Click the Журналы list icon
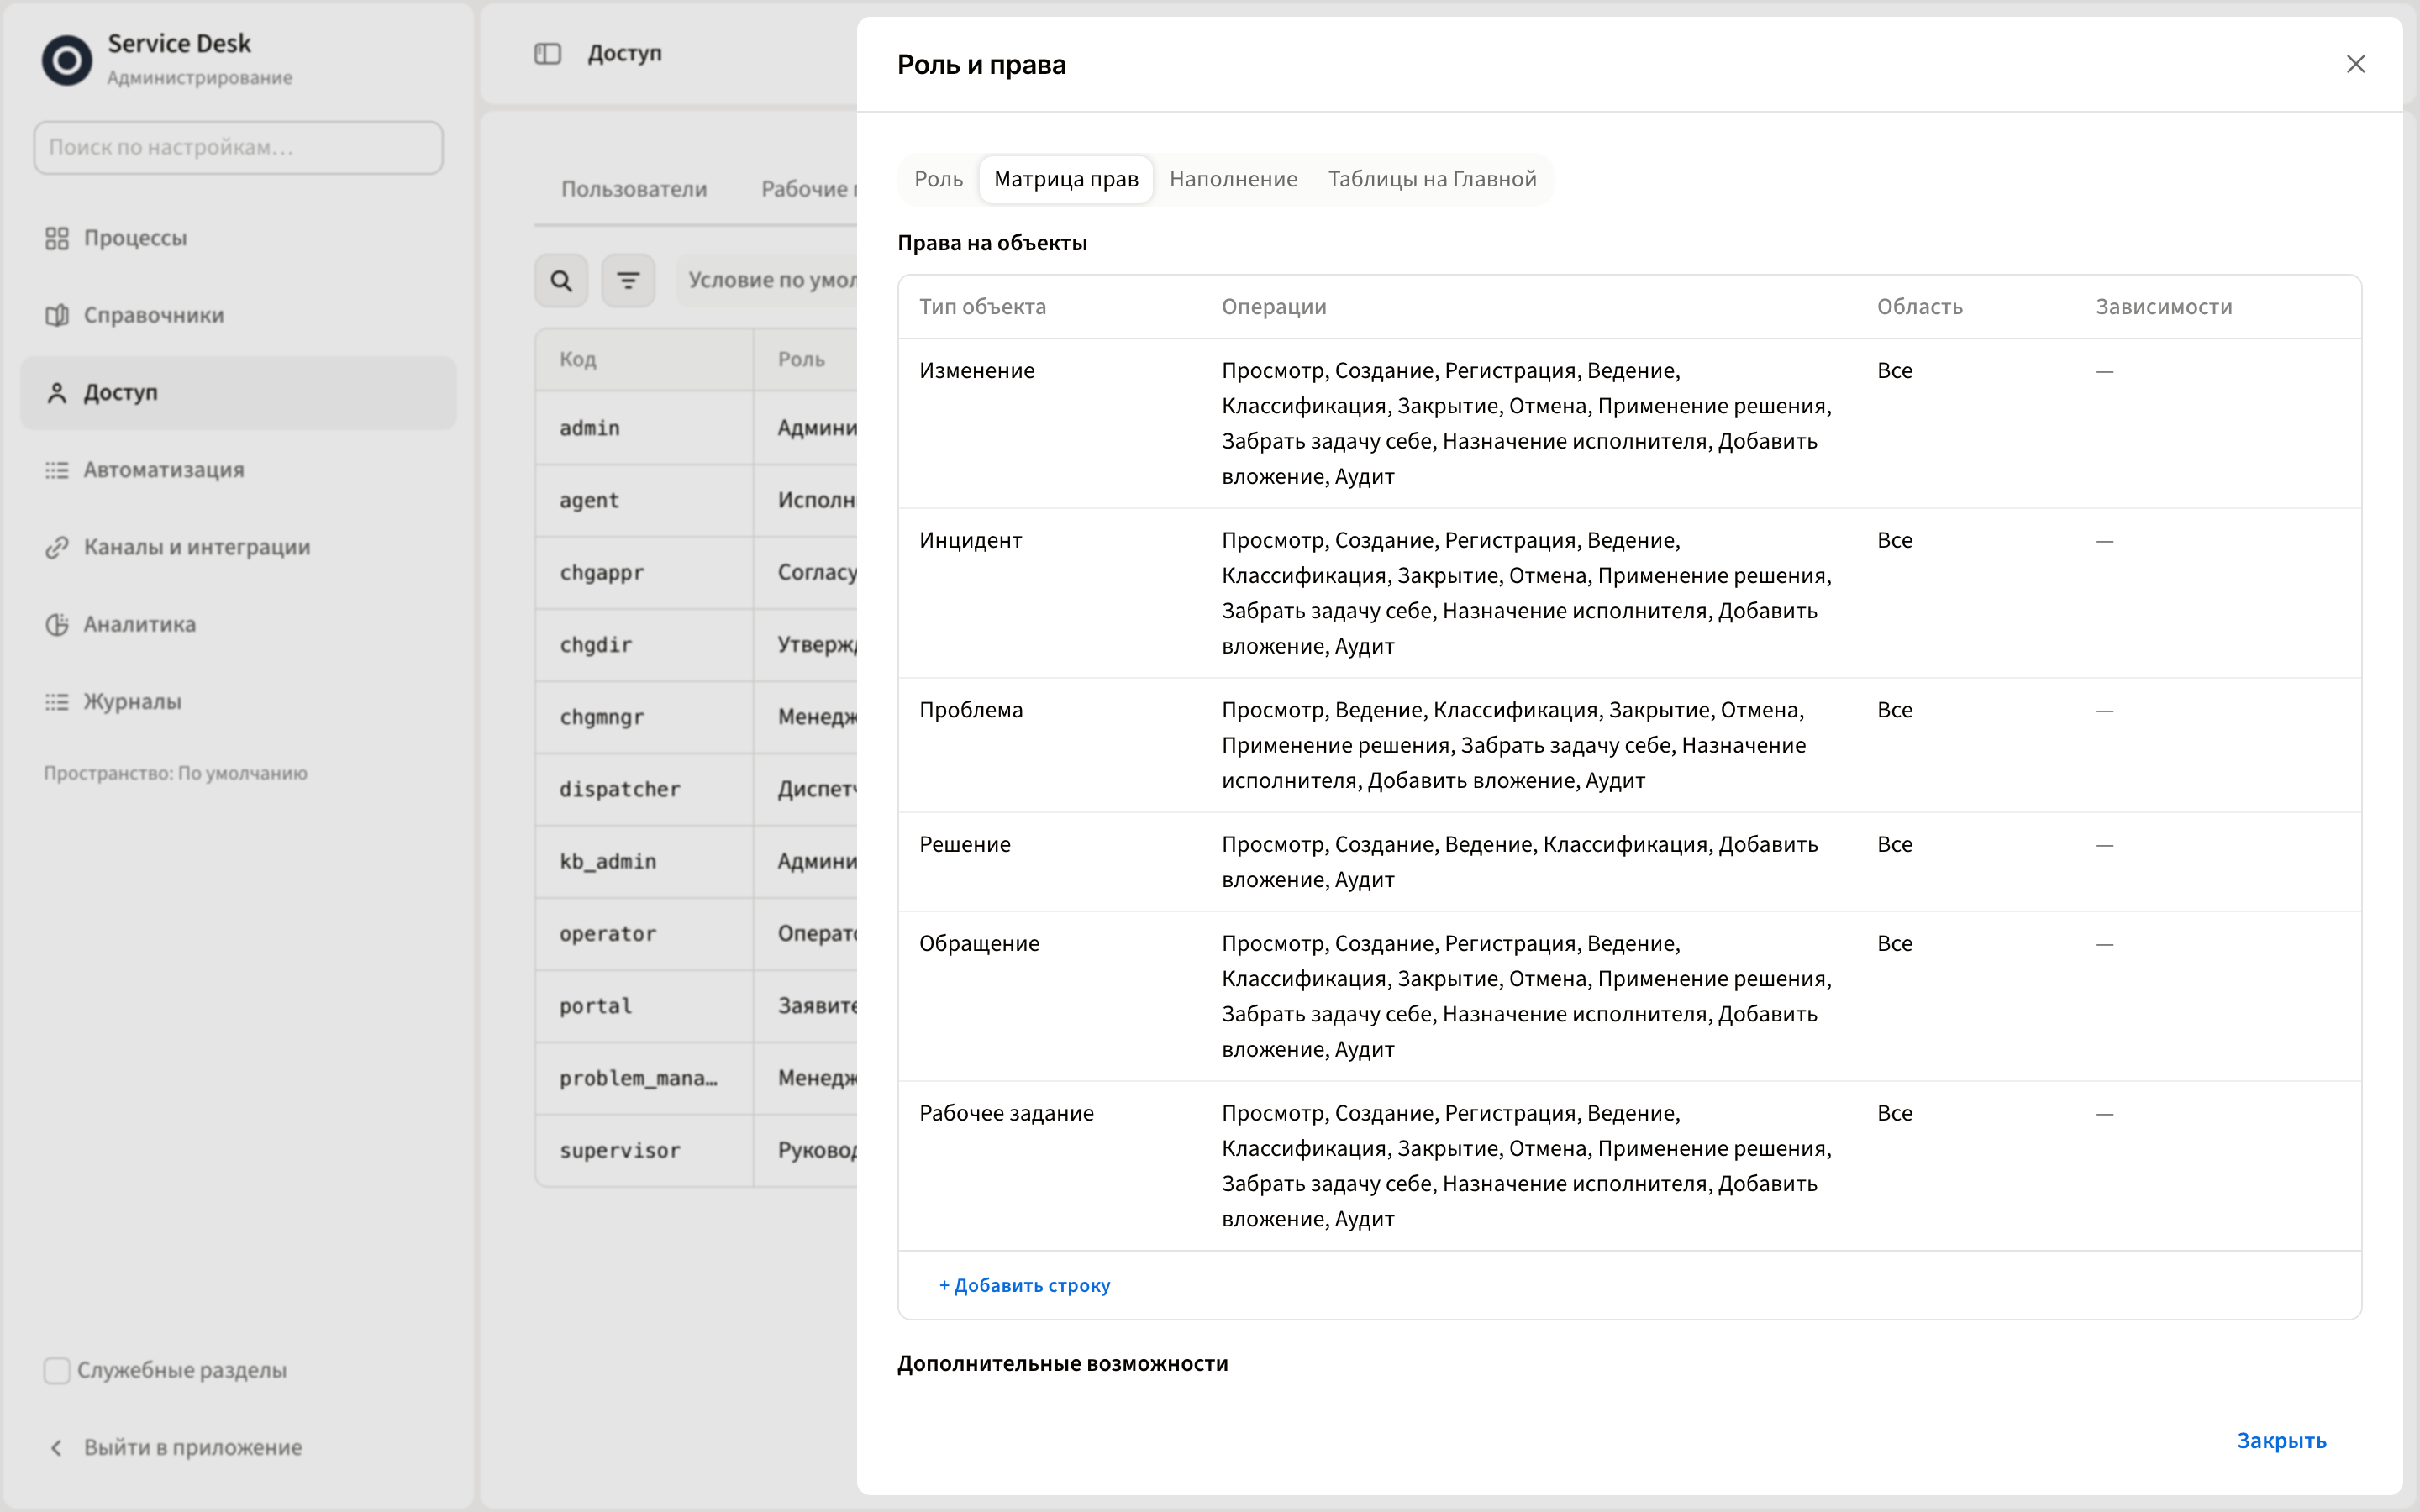The width and height of the screenshot is (2420, 1512). tap(57, 702)
